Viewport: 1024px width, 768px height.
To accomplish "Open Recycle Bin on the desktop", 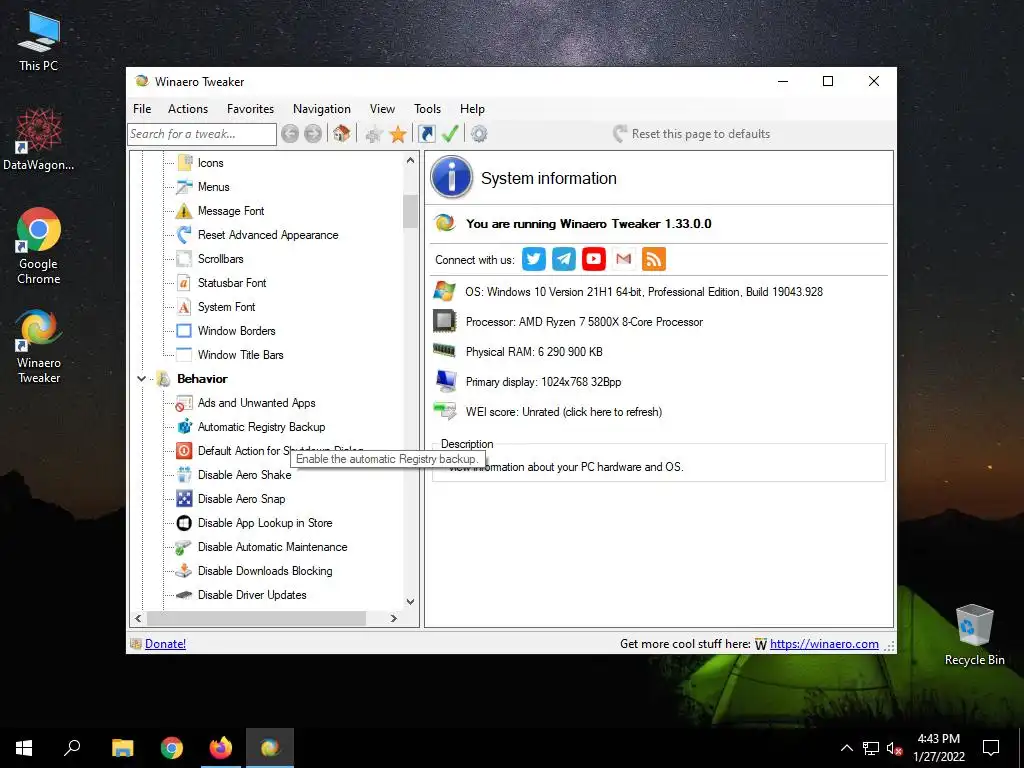I will (x=974, y=635).
